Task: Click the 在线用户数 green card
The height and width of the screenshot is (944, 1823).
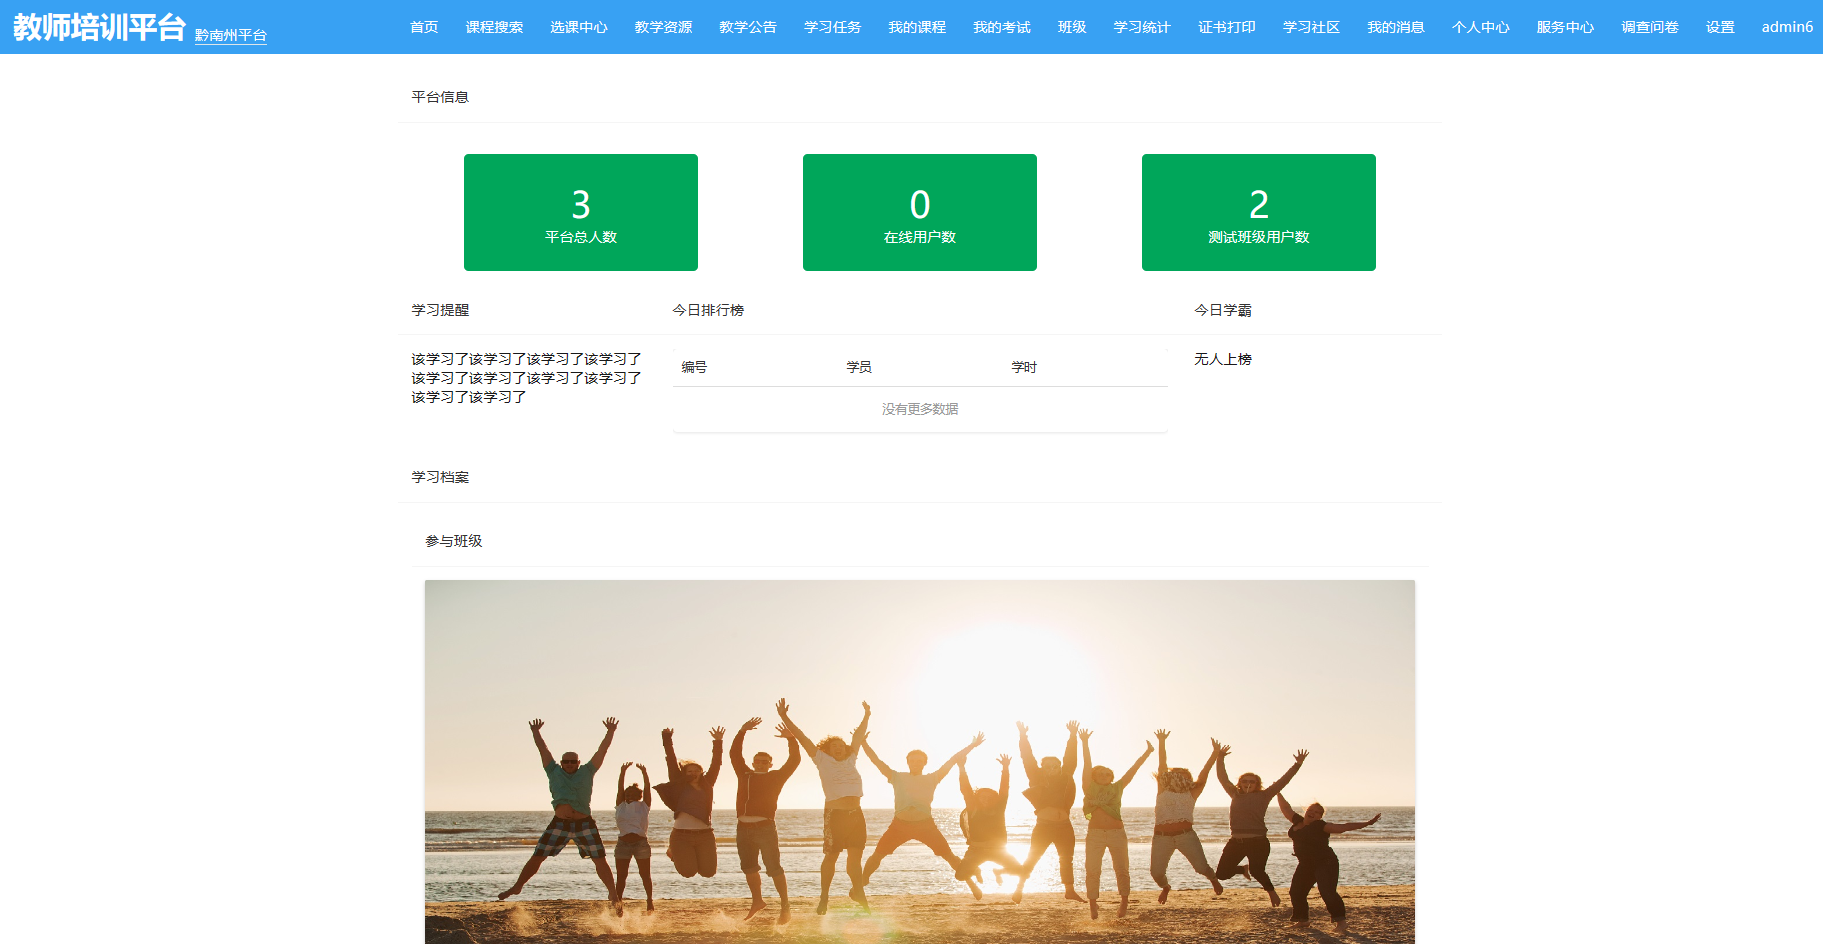Action: (x=920, y=212)
